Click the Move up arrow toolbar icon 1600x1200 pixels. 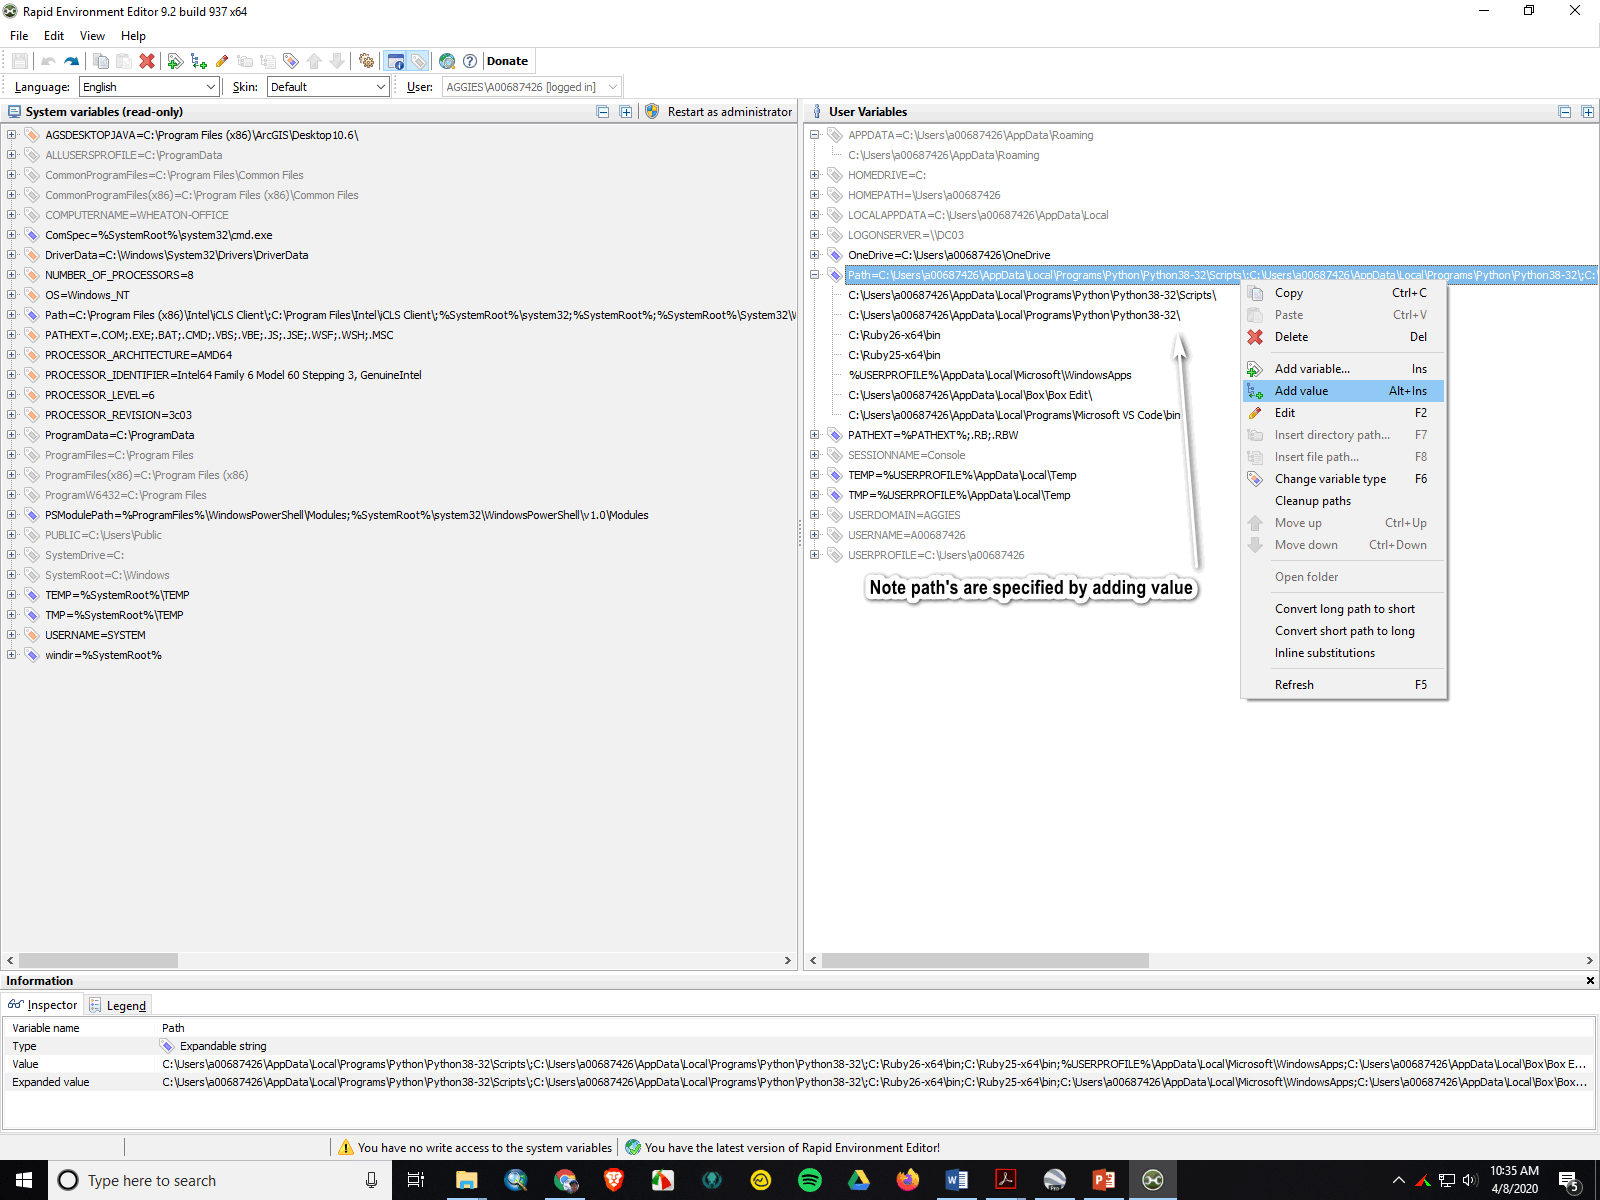(314, 61)
